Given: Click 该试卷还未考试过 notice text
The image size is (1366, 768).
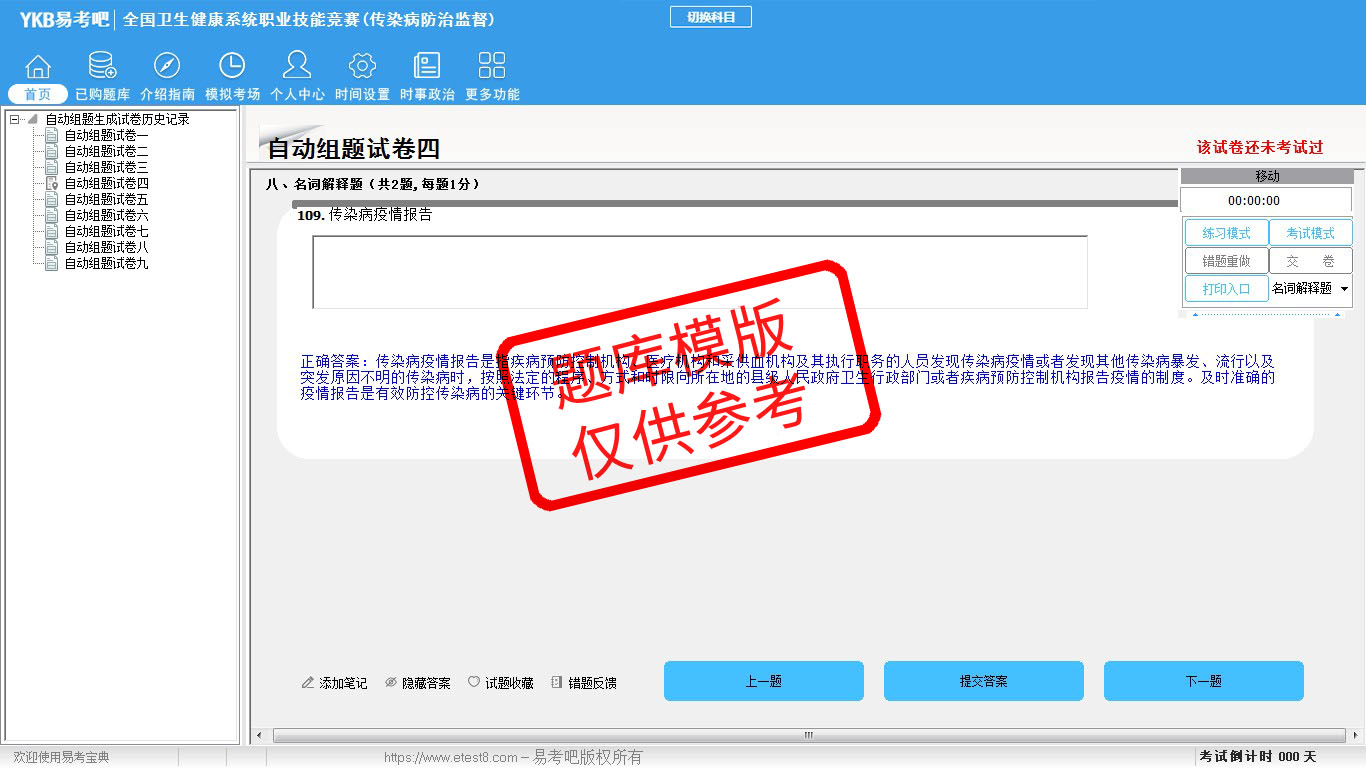Looking at the screenshot, I should [1260, 147].
